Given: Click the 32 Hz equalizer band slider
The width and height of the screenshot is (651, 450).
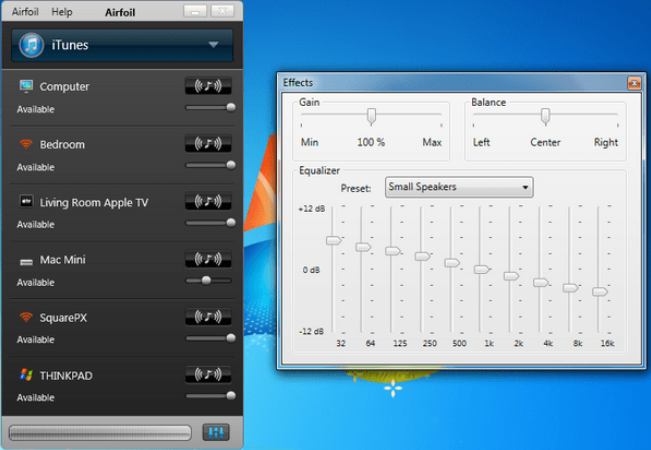Looking at the screenshot, I should click(333, 240).
